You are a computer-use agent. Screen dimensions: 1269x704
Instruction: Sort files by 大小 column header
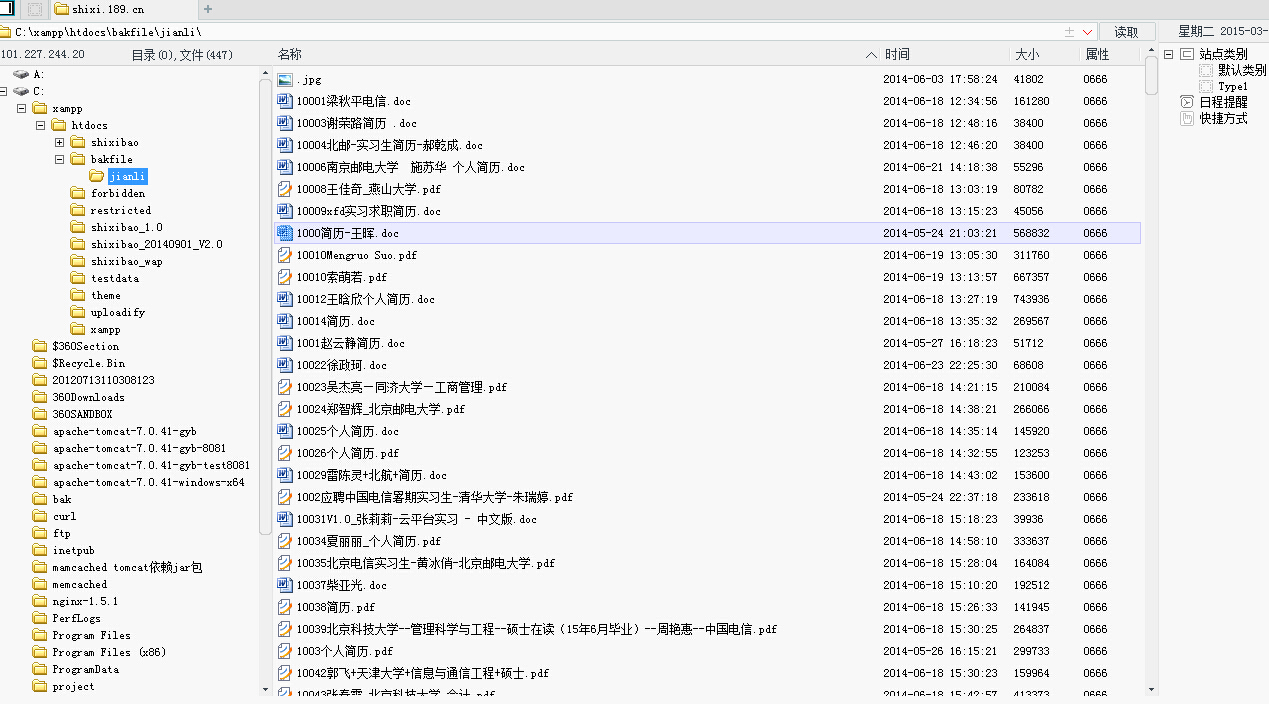(x=1027, y=54)
